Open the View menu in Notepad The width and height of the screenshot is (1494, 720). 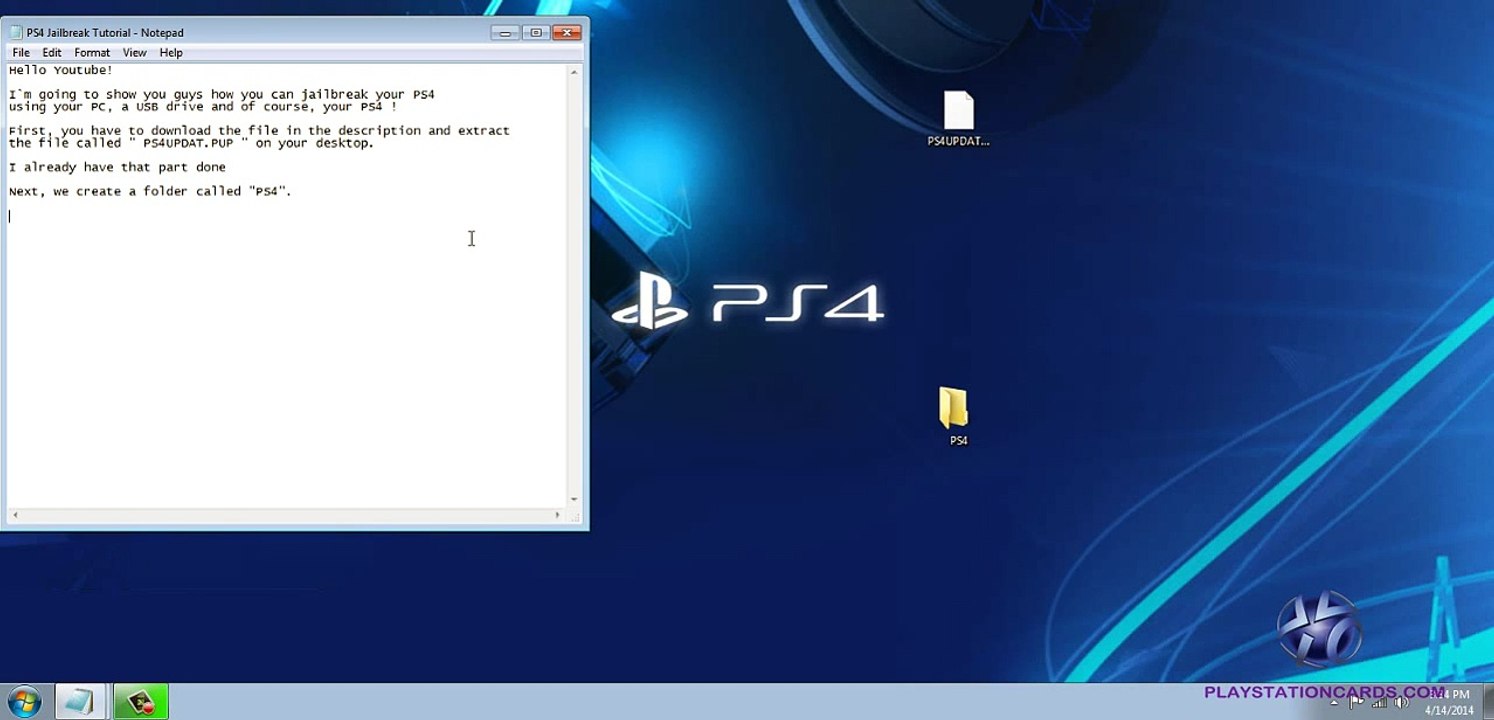pyautogui.click(x=135, y=53)
